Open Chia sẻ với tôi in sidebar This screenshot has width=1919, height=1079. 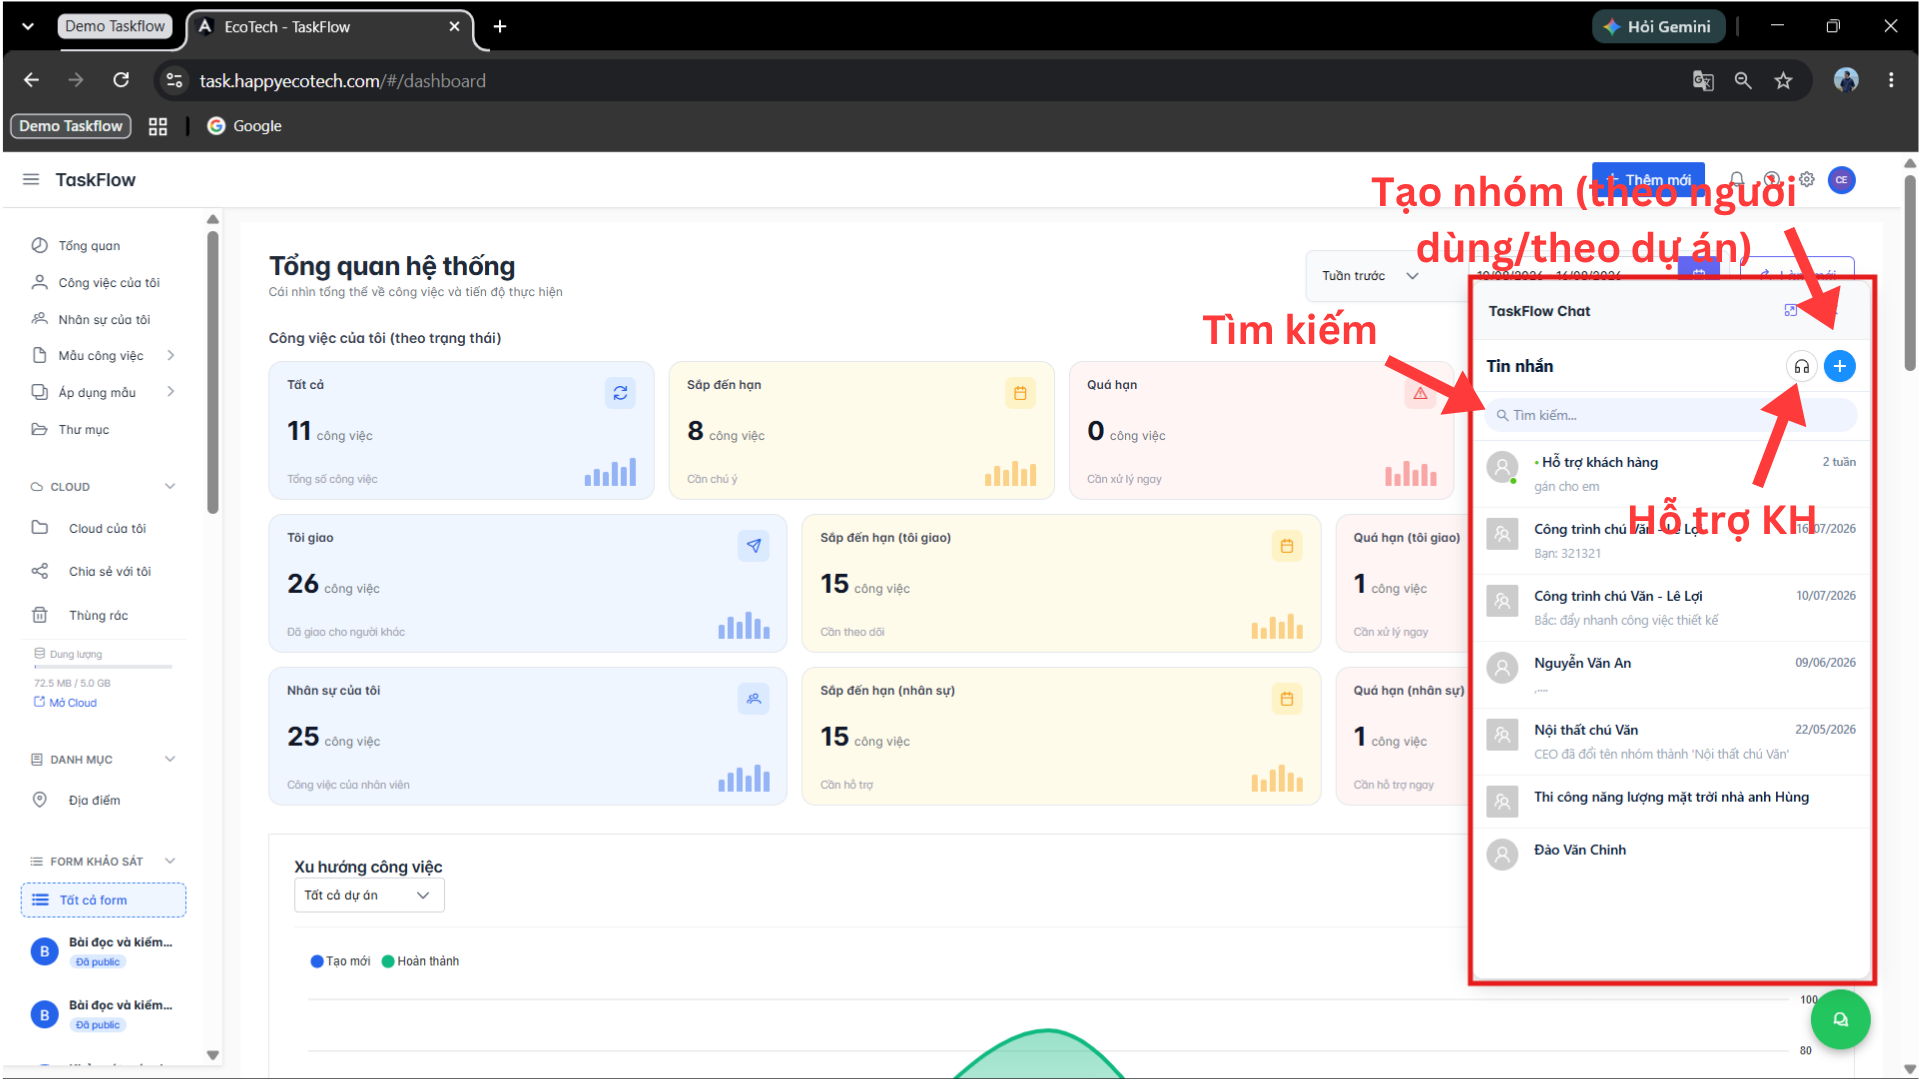109,572
